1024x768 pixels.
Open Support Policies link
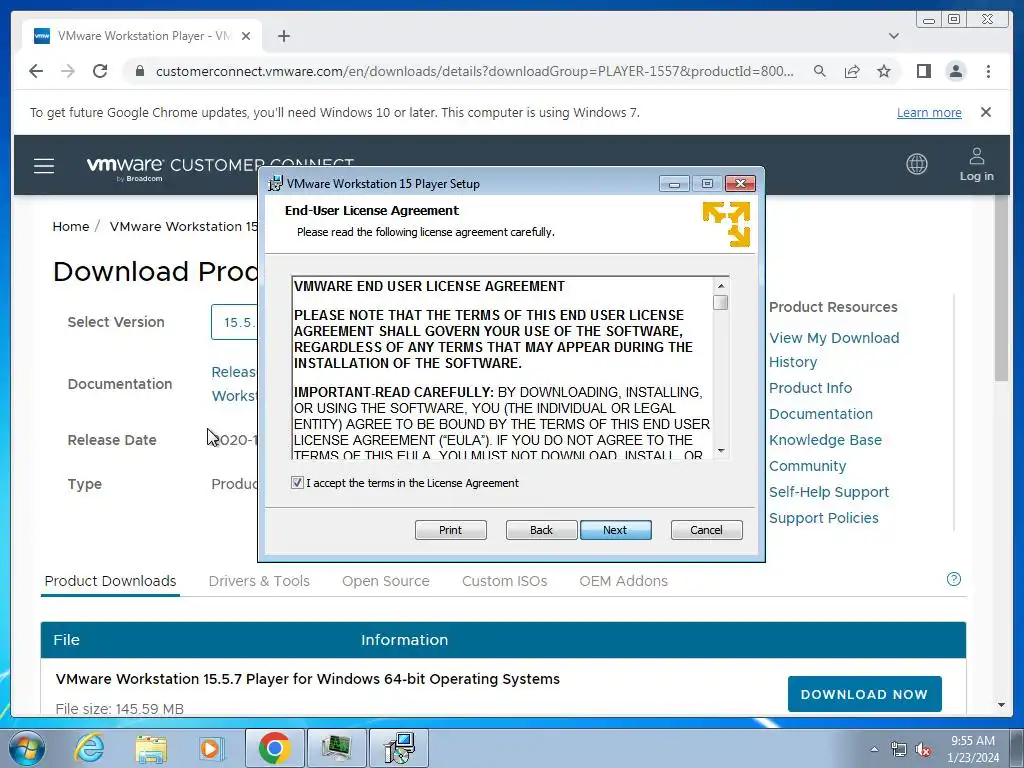click(x=824, y=518)
